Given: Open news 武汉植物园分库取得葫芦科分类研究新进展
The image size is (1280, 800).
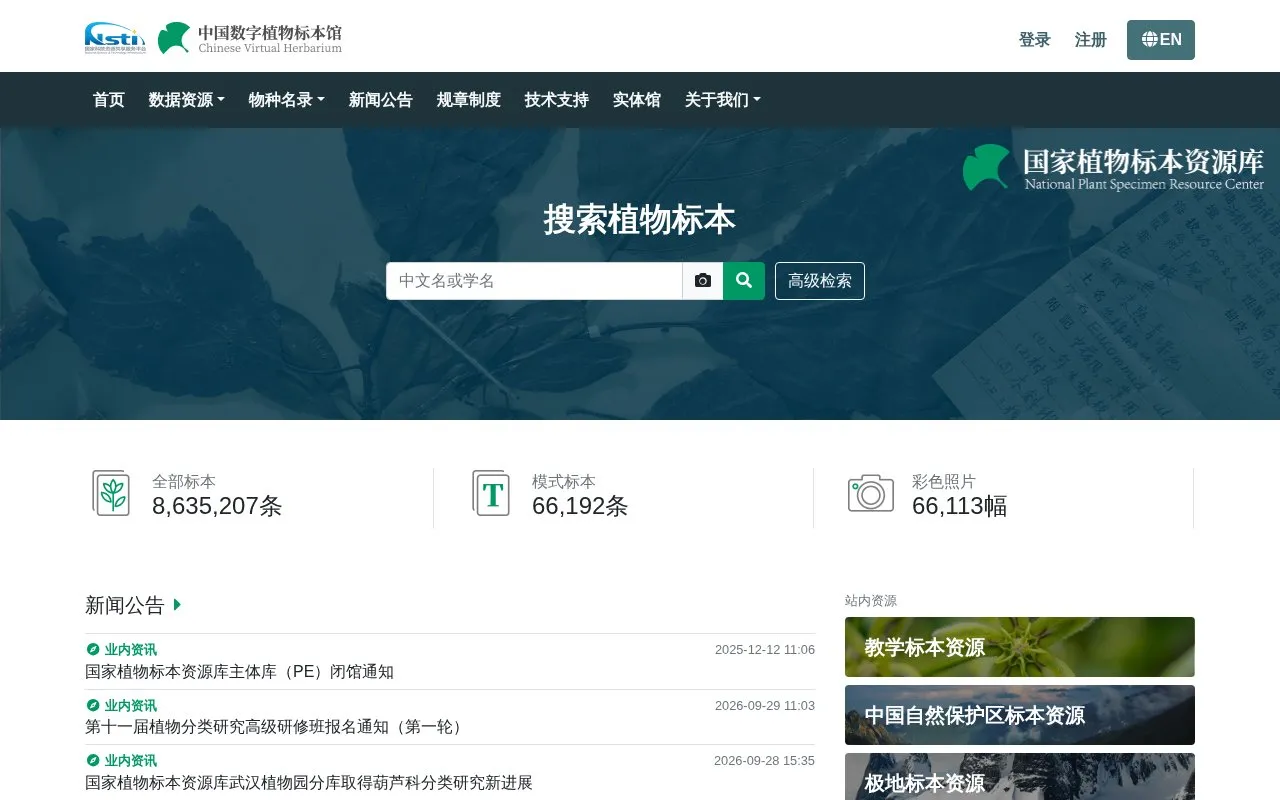Looking at the screenshot, I should 309,783.
